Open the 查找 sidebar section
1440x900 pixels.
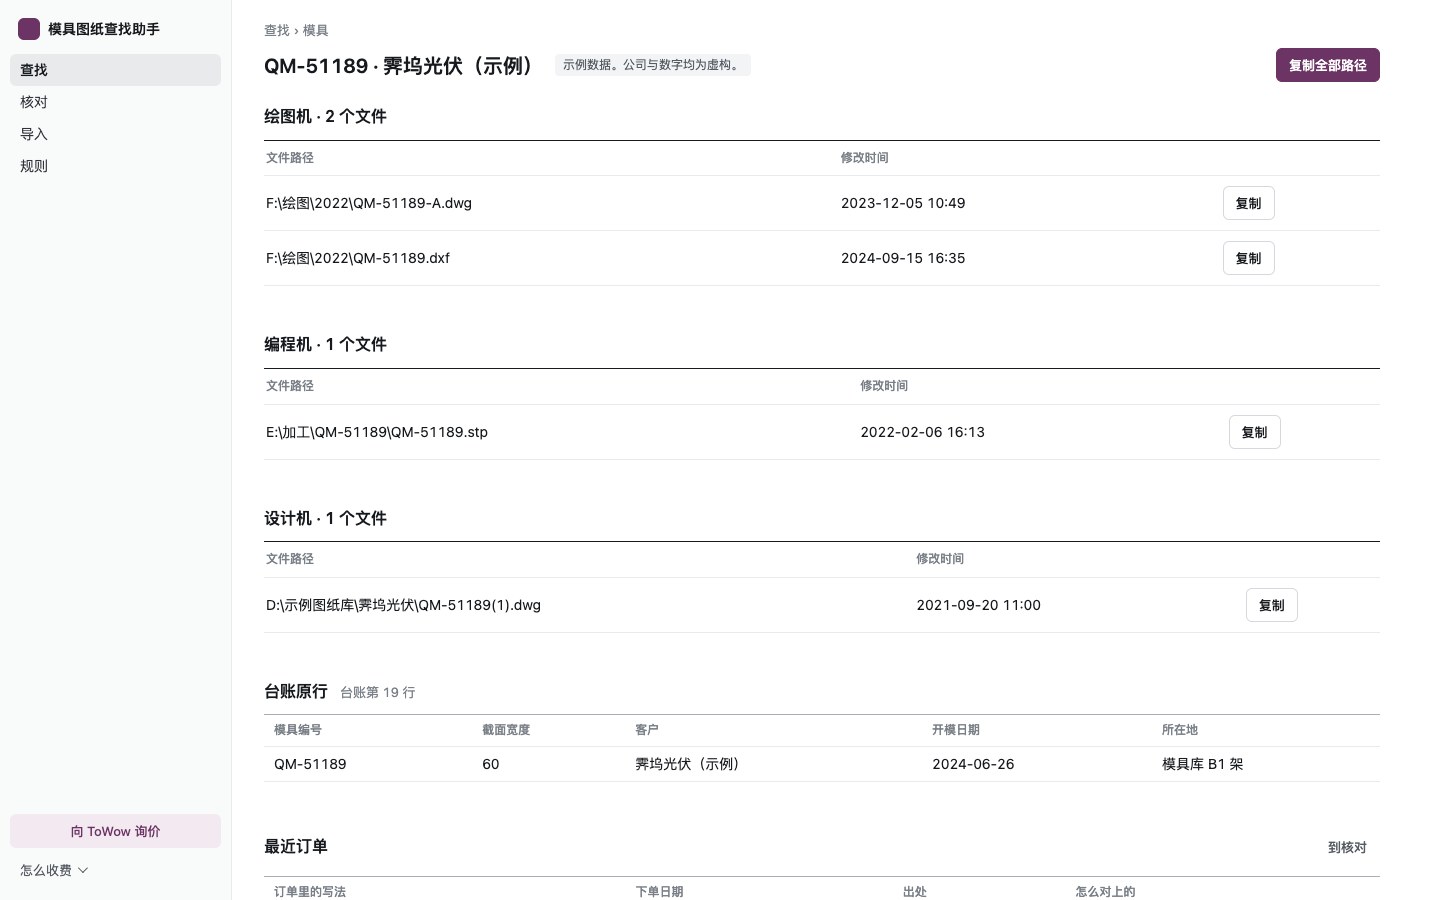[115, 70]
